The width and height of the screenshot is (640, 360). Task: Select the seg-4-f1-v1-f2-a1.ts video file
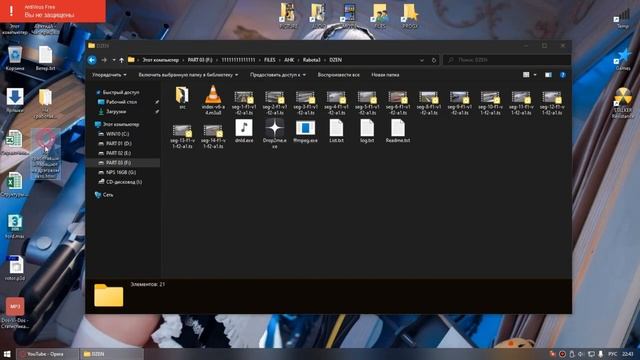(336, 97)
